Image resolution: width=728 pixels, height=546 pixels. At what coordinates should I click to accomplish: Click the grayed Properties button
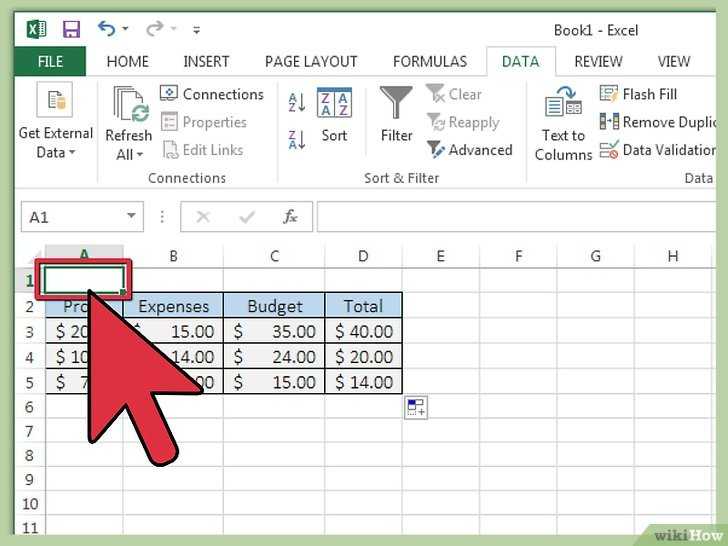pyautogui.click(x=203, y=122)
